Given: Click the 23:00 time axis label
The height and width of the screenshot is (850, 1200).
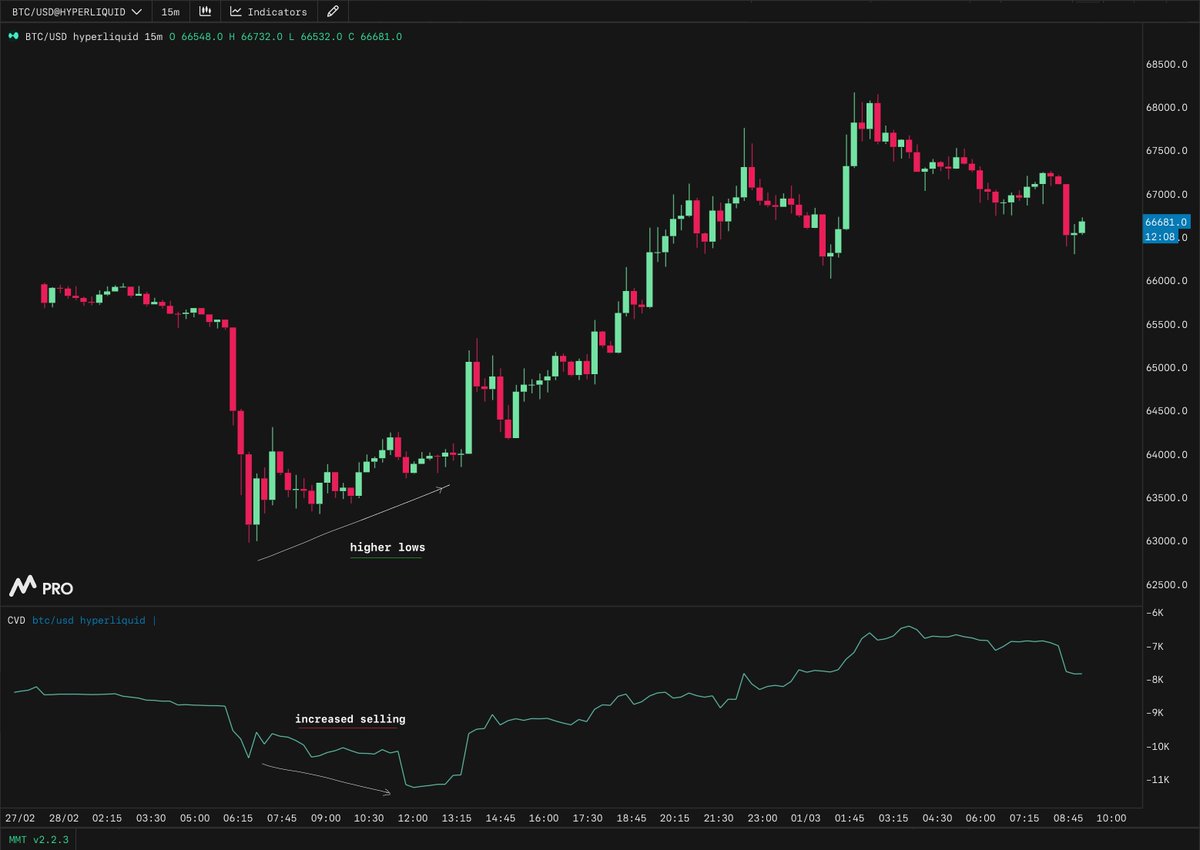Looking at the screenshot, I should [761, 818].
